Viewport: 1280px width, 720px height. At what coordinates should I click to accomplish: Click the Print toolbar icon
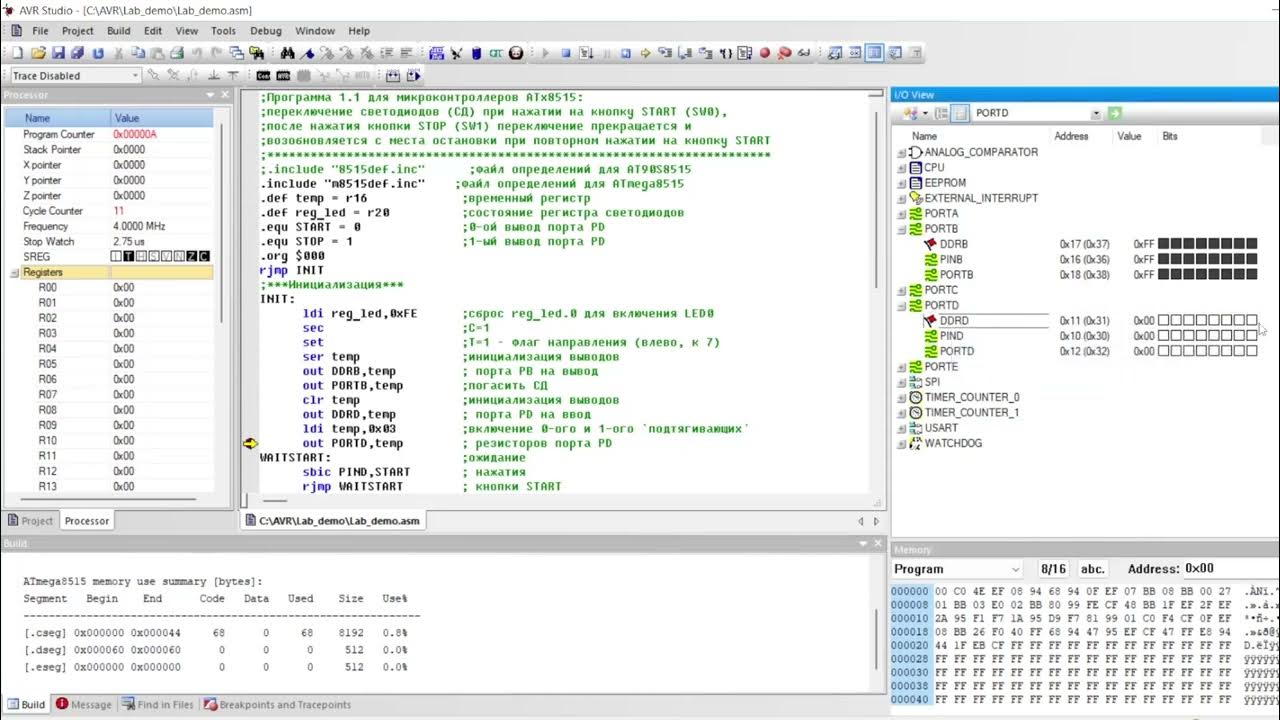176,53
